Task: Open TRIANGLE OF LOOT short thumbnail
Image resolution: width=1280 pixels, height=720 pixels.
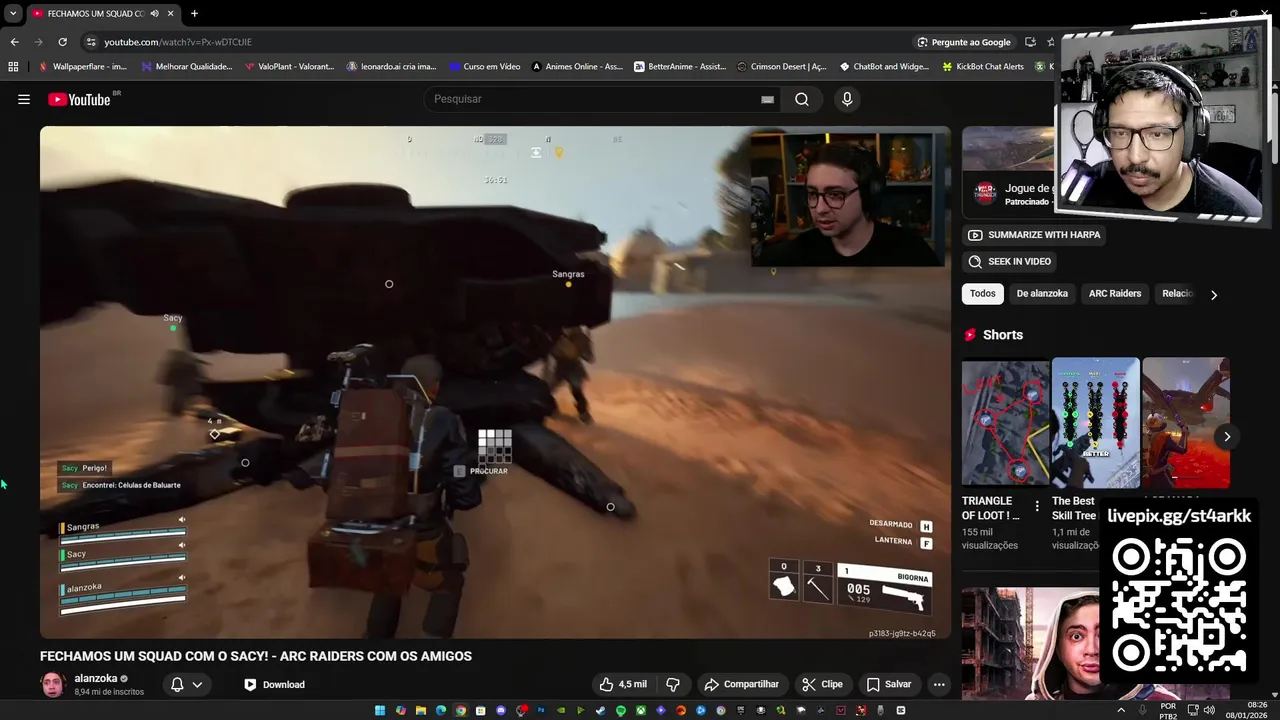Action: pos(1005,422)
